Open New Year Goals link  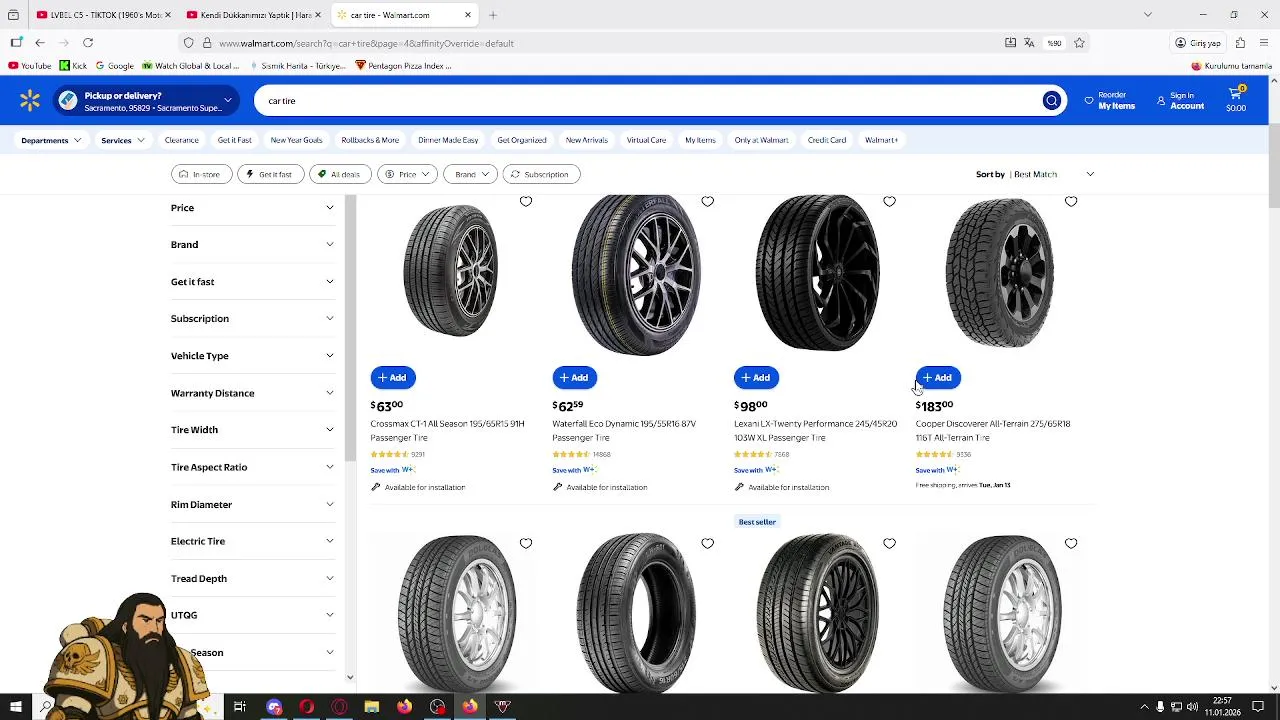pyautogui.click(x=296, y=140)
